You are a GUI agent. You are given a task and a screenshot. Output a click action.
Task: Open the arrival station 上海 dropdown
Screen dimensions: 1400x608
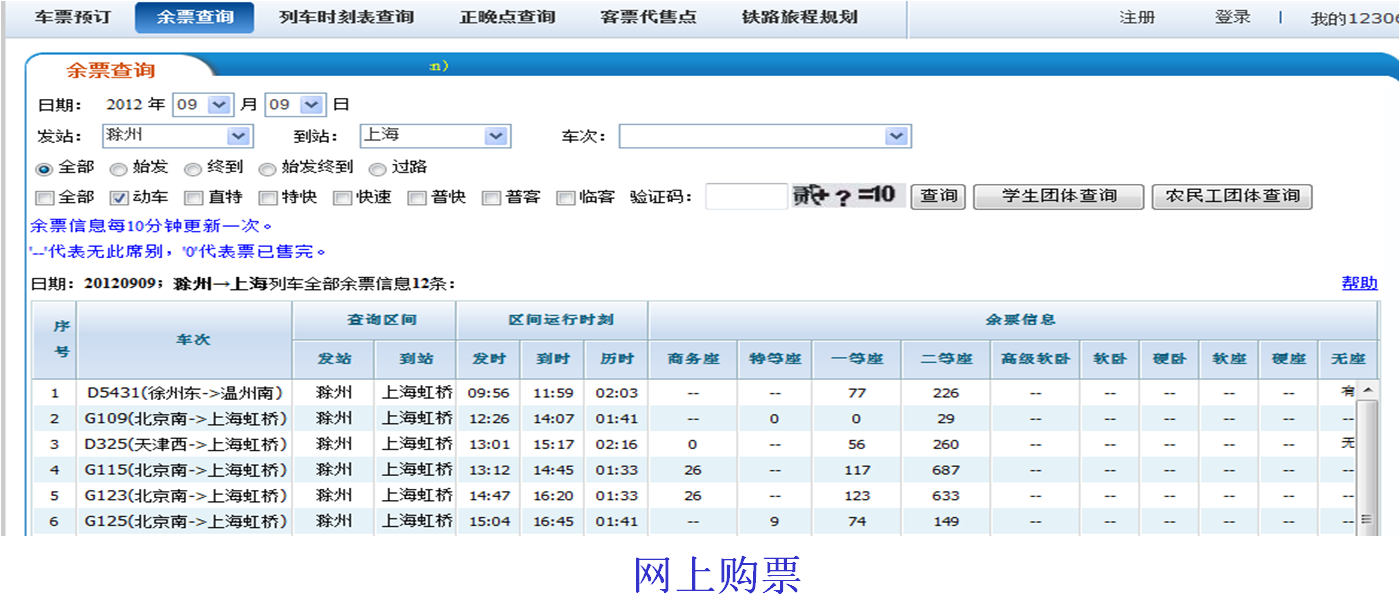435,136
